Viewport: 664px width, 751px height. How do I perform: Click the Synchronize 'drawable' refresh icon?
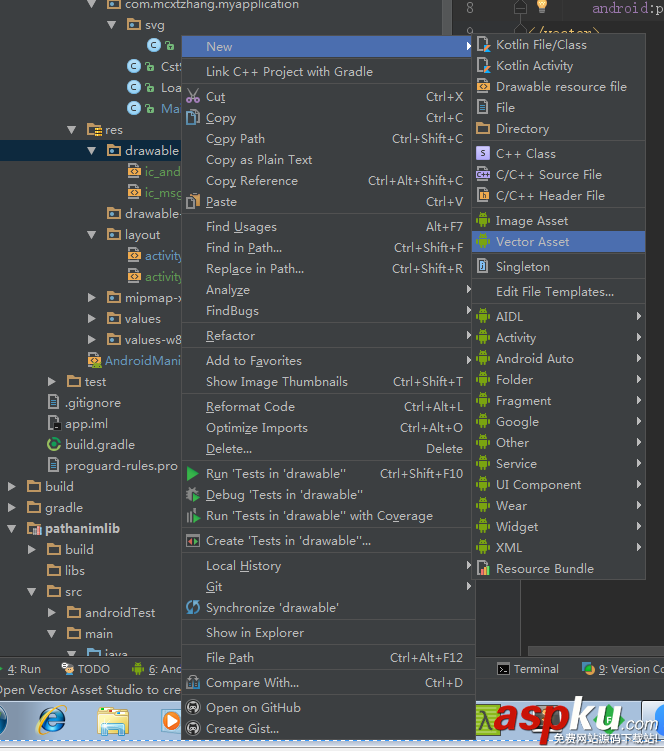tap(194, 608)
